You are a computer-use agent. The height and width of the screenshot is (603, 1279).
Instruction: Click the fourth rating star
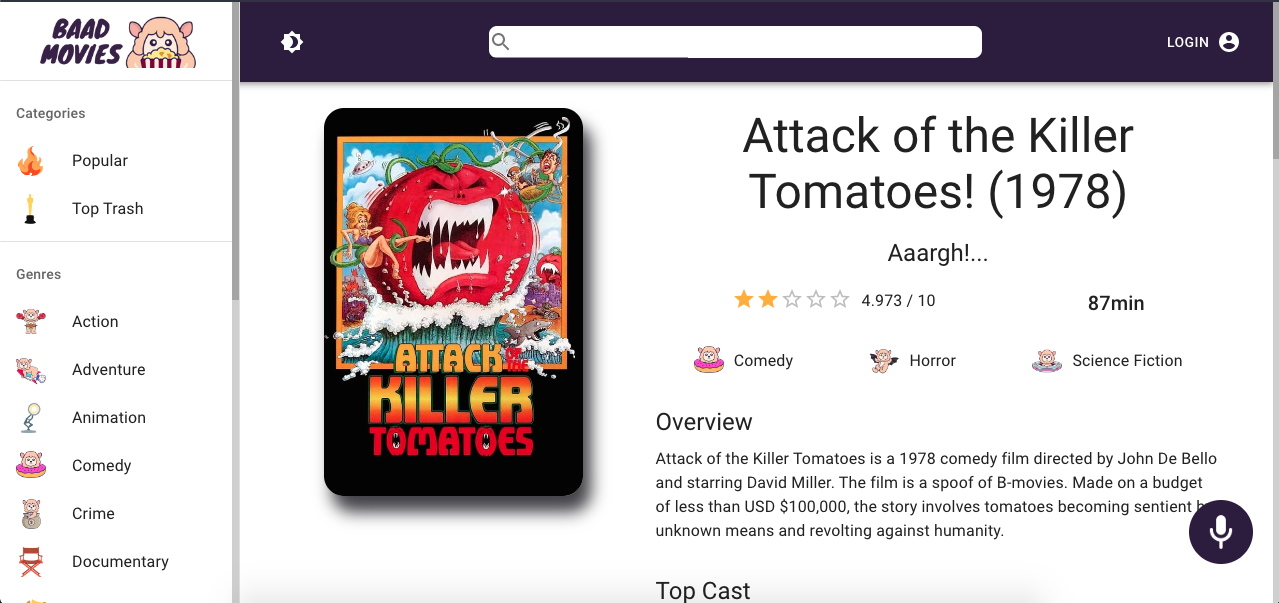click(816, 300)
